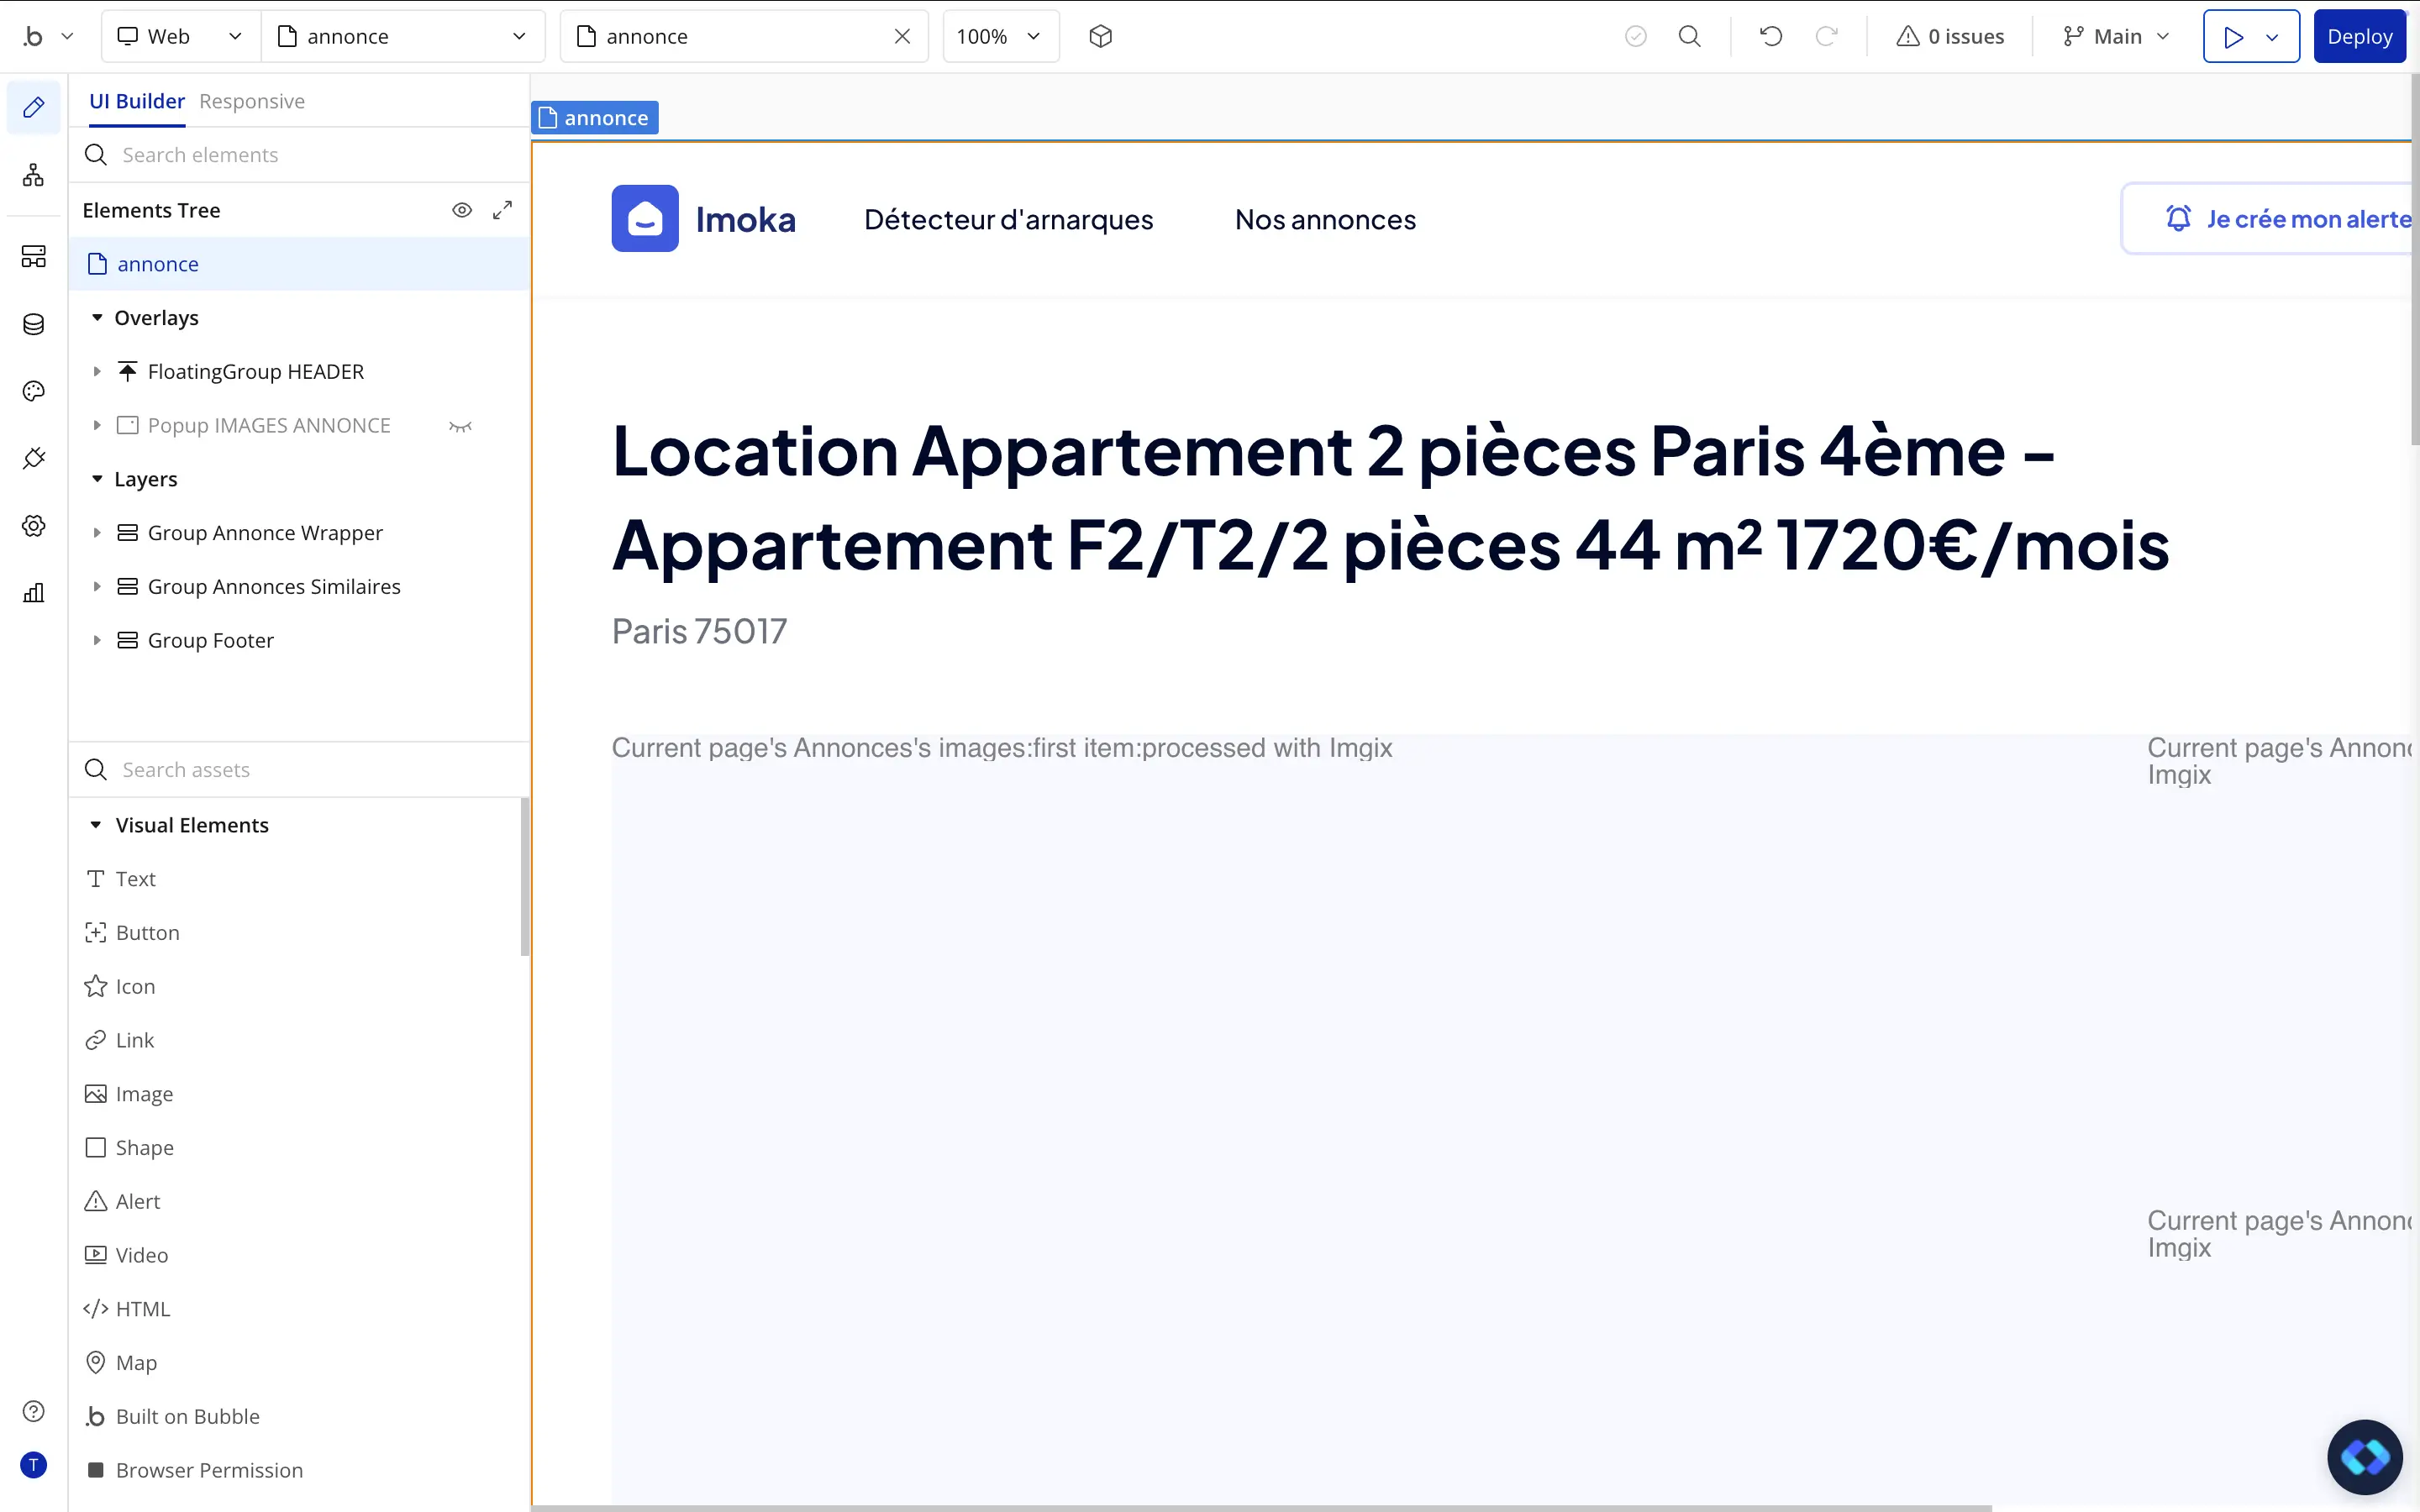Open the Logs chart icon in sidebar
The width and height of the screenshot is (2420, 1512).
pos(33,593)
